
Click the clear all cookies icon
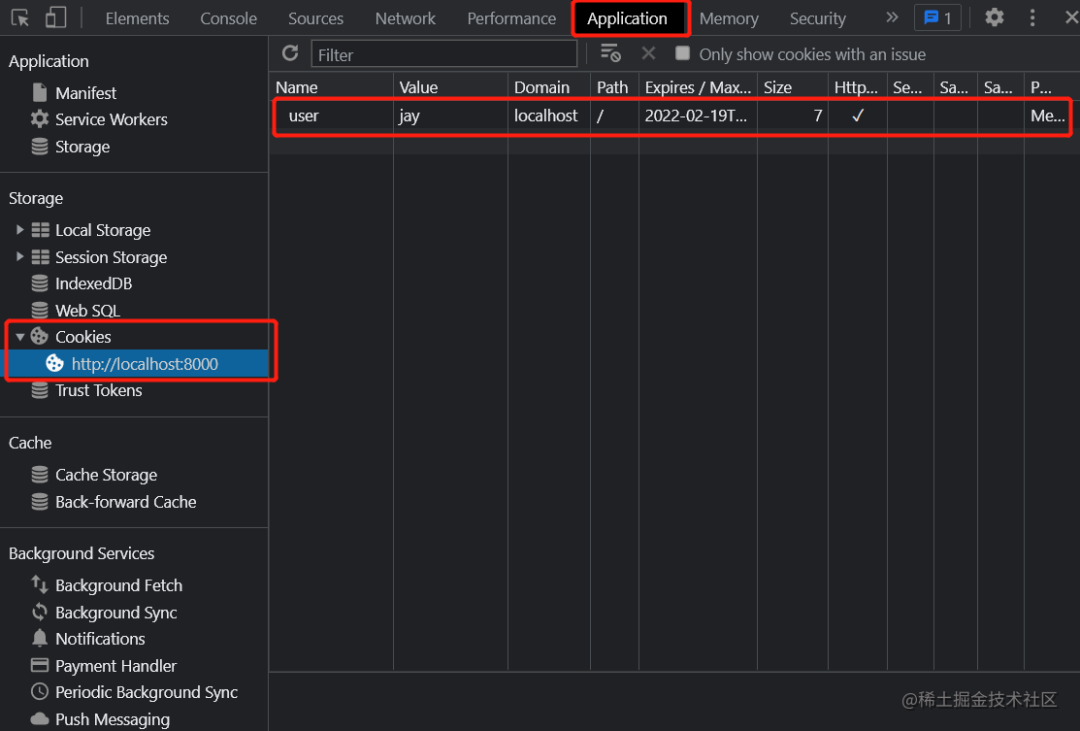click(x=610, y=53)
